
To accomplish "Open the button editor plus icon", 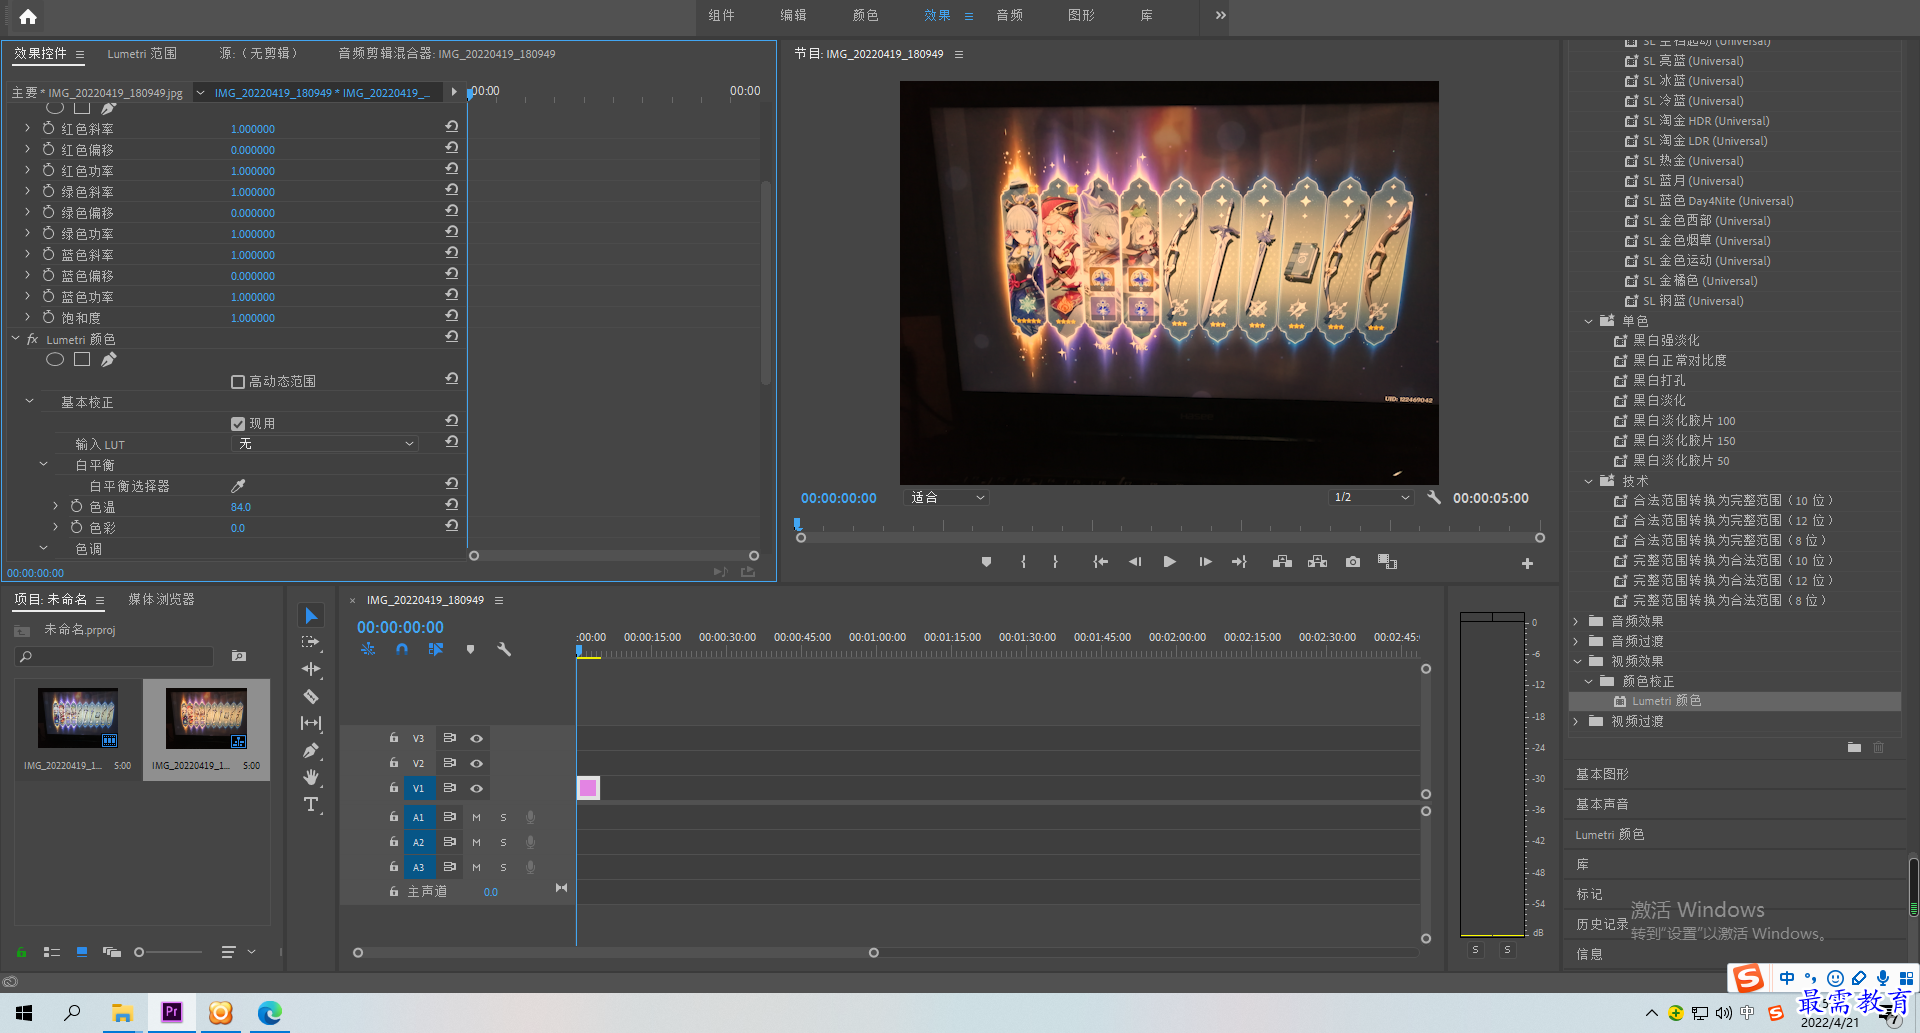I will pos(1527,564).
